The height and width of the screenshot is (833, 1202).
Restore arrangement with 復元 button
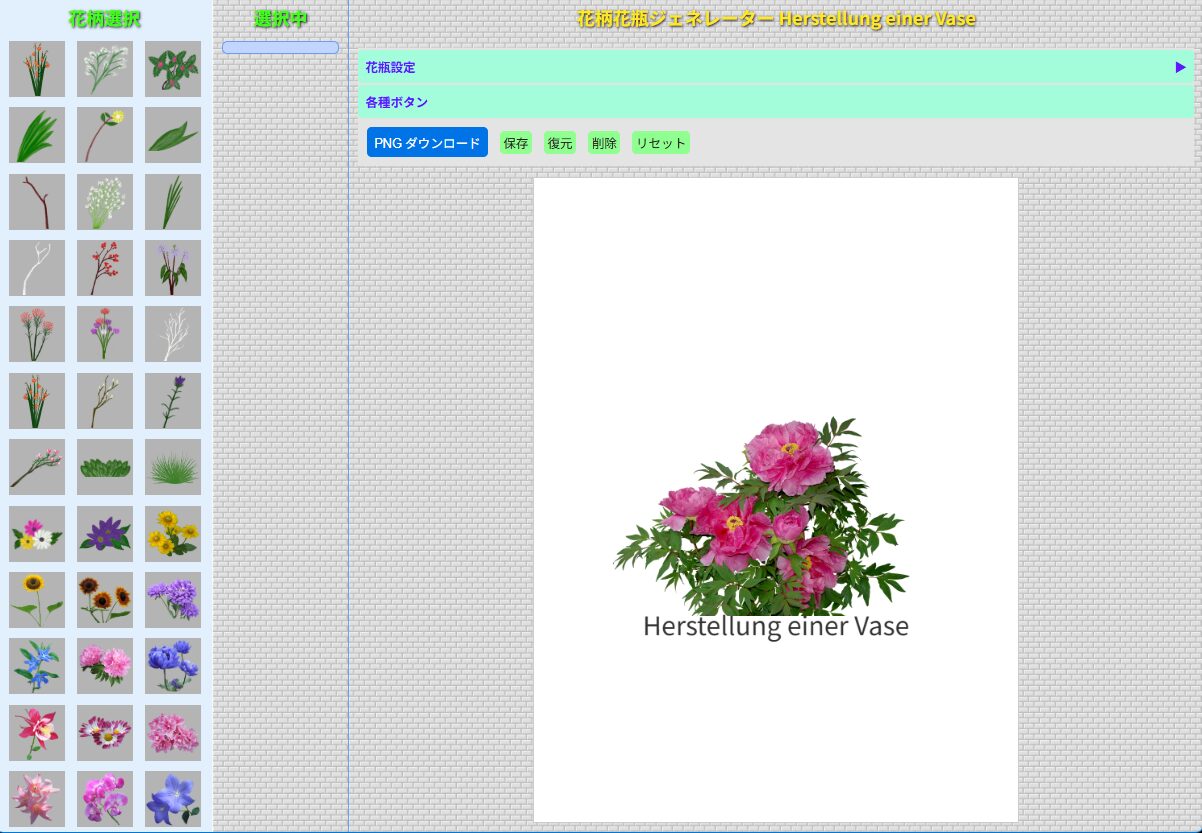click(x=560, y=143)
